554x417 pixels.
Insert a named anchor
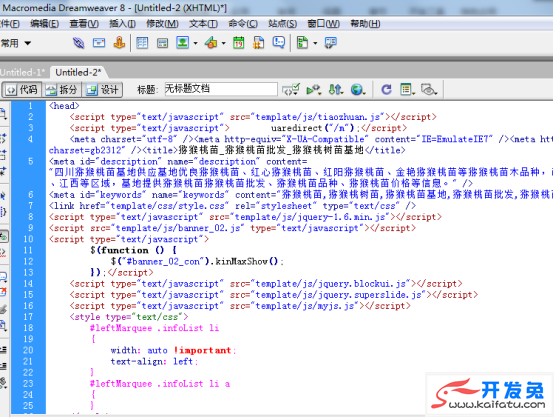[x=119, y=43]
